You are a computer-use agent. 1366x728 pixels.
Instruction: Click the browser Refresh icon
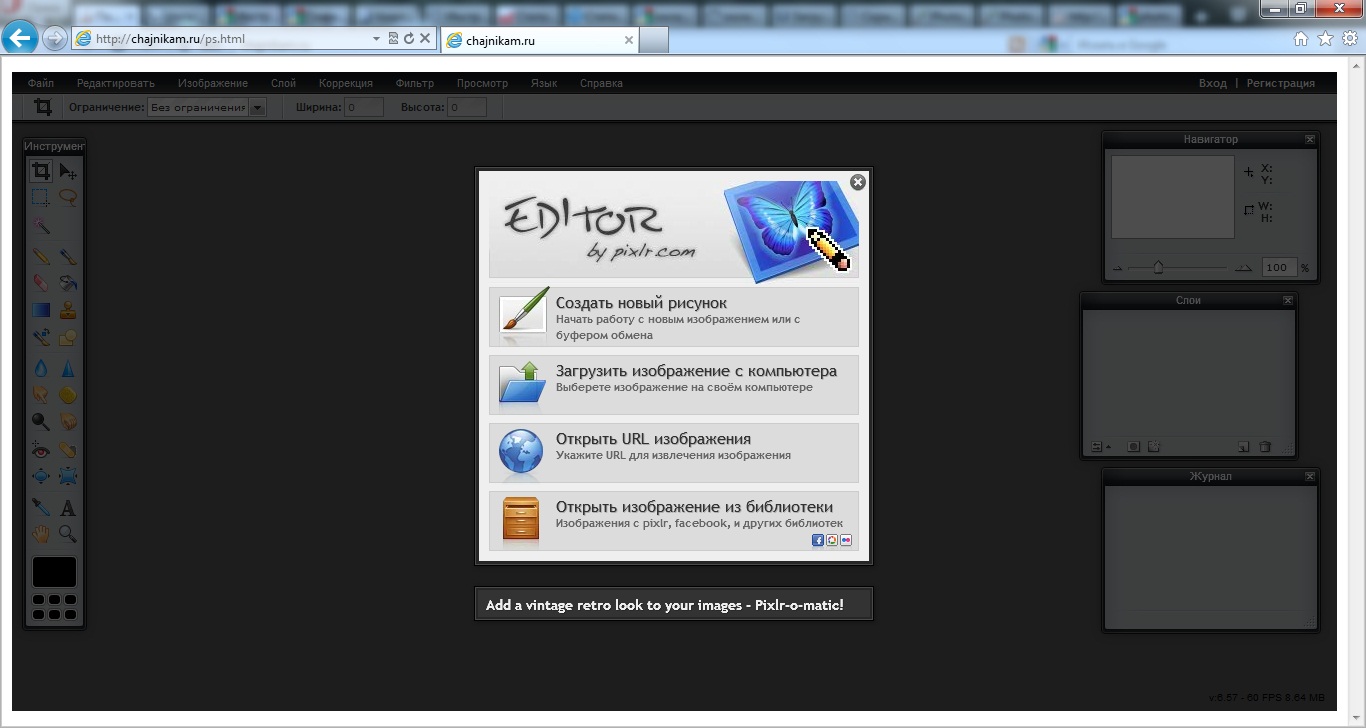point(408,39)
